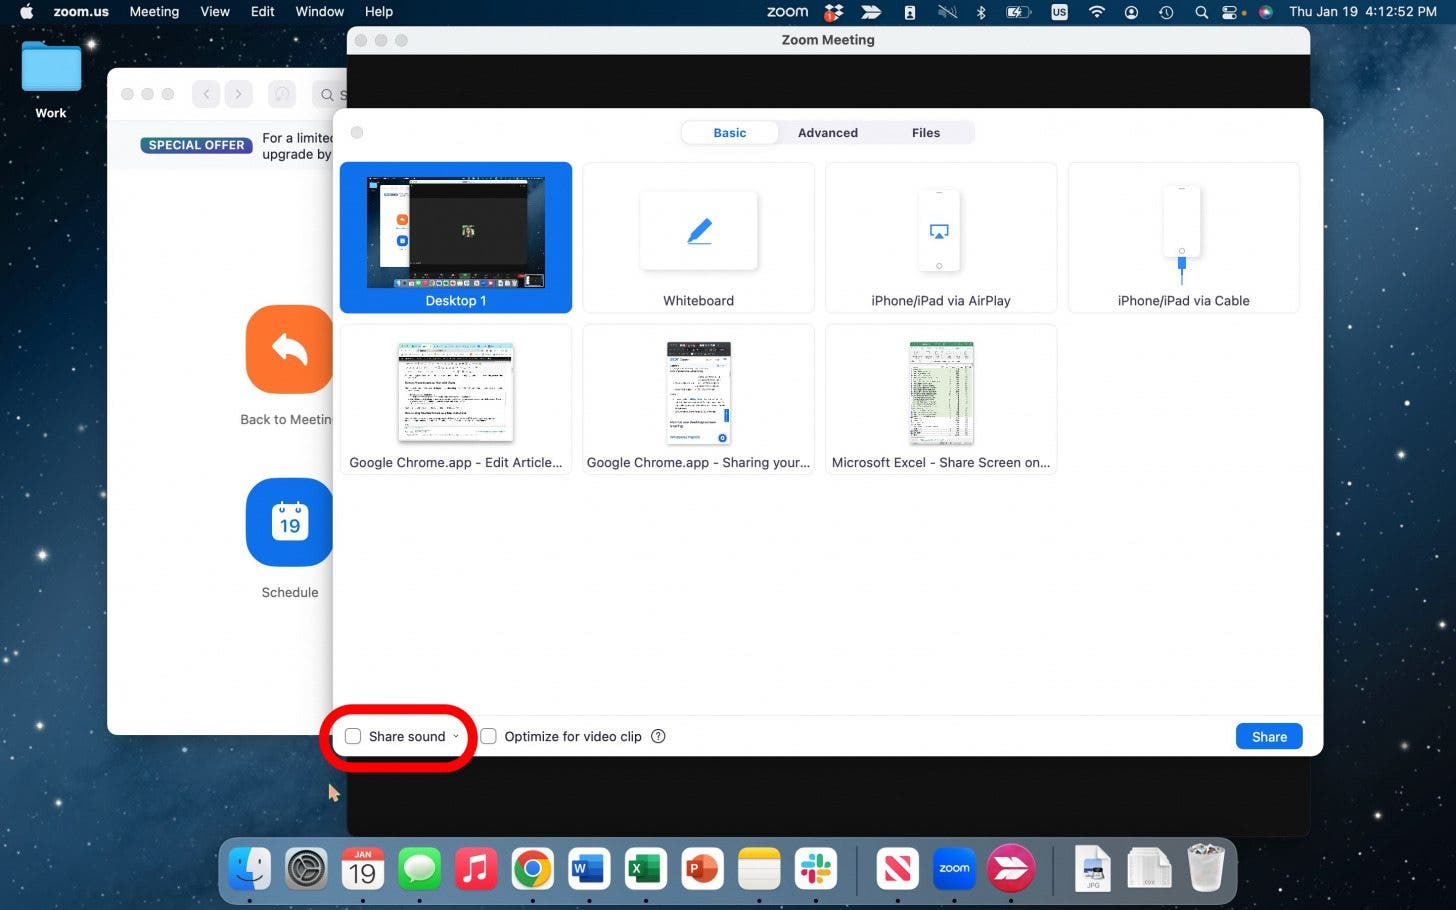
Task: Check Optimize for video clip
Action: coord(489,736)
